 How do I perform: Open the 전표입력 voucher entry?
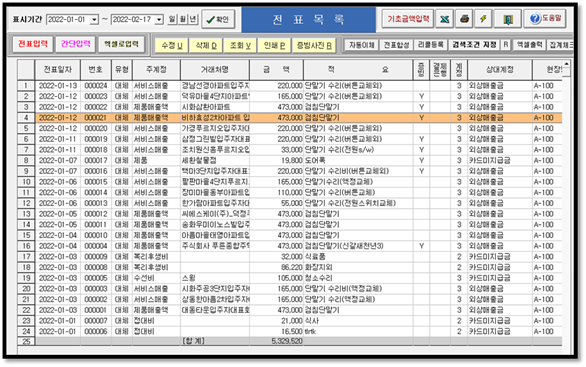(33, 44)
